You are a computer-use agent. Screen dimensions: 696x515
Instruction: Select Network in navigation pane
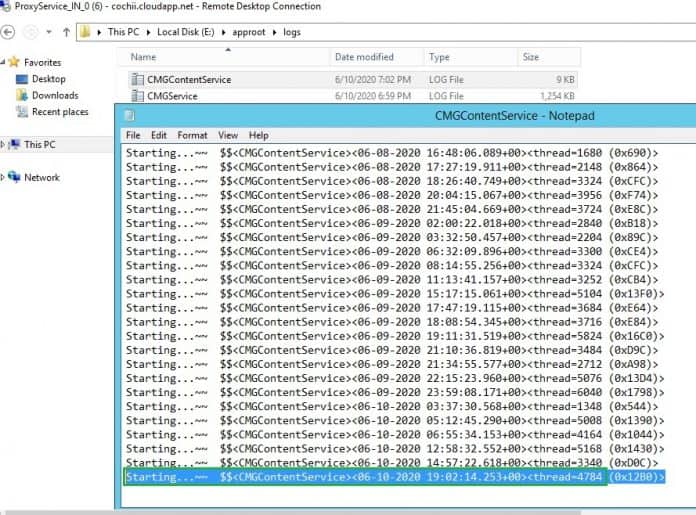42,178
